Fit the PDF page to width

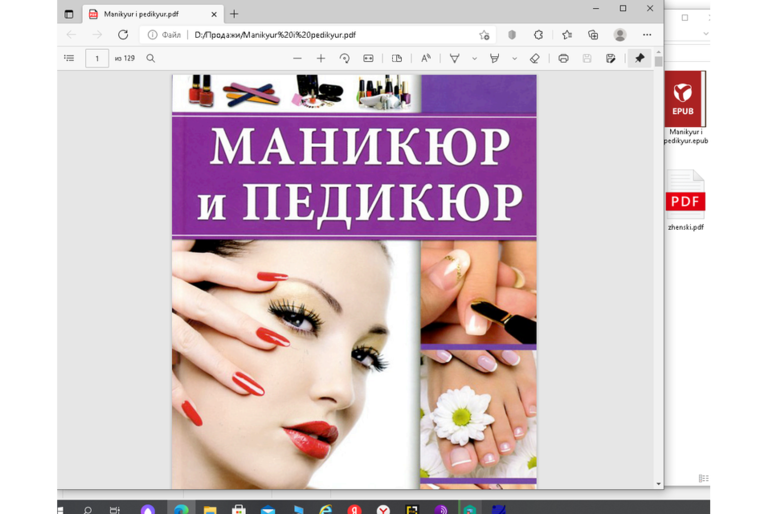368,58
